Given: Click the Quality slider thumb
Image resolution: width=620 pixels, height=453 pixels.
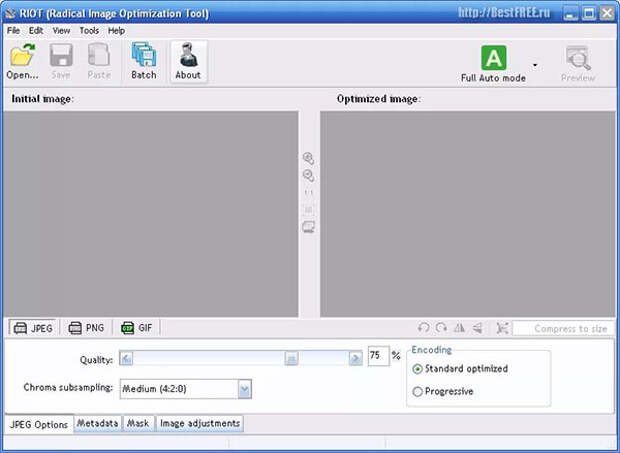Looking at the screenshot, I should [291, 359].
